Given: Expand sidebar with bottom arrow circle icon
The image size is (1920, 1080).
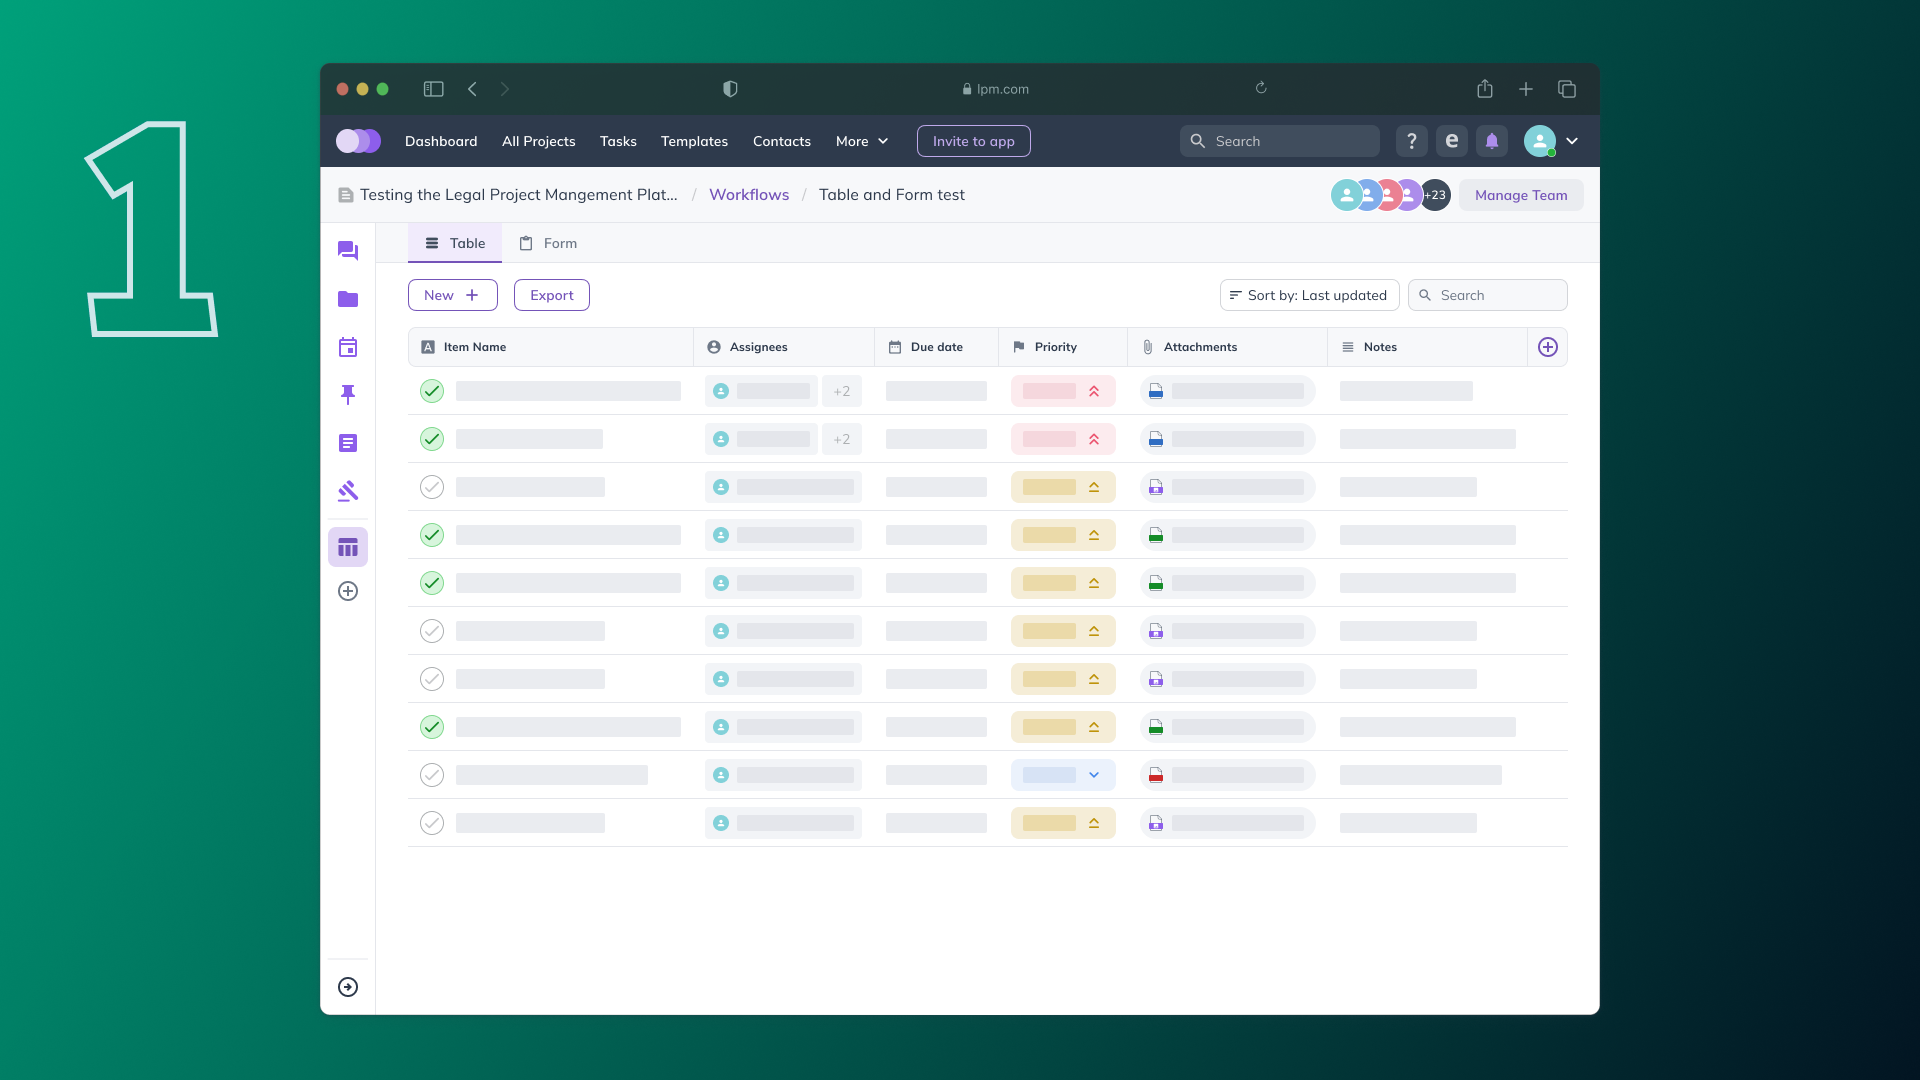Looking at the screenshot, I should tap(348, 987).
